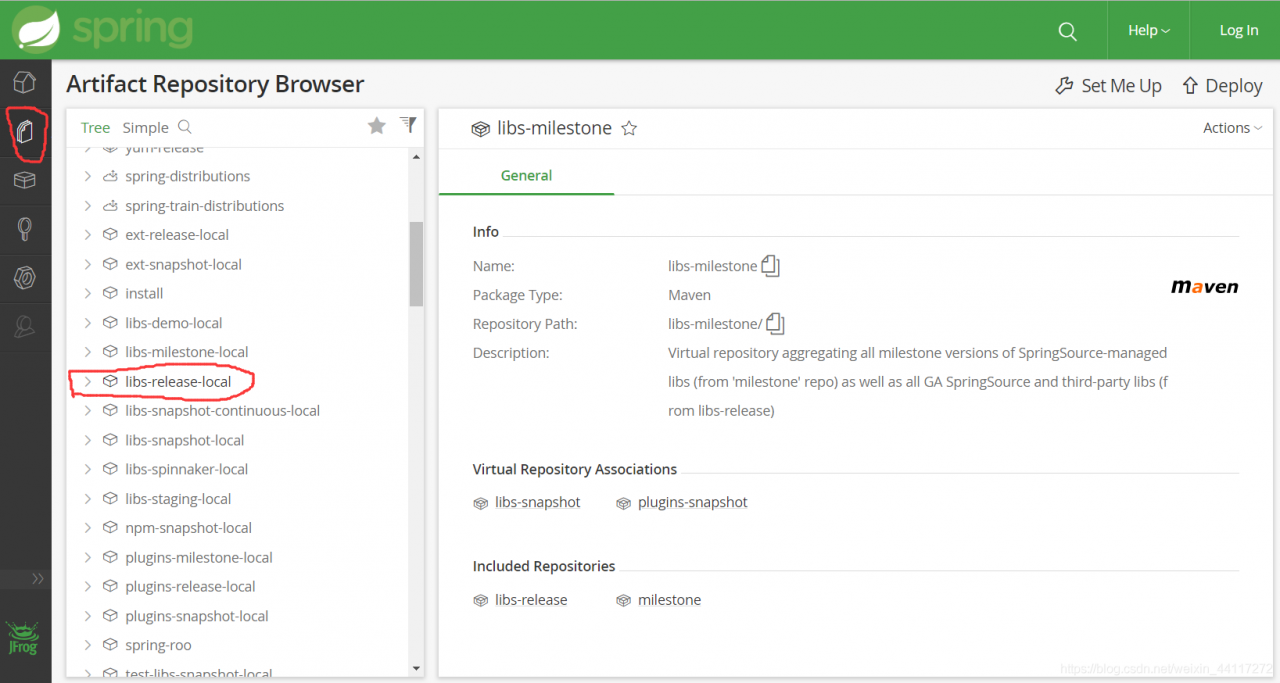The image size is (1280, 683).
Task: Click the Log In link
Action: click(x=1238, y=31)
